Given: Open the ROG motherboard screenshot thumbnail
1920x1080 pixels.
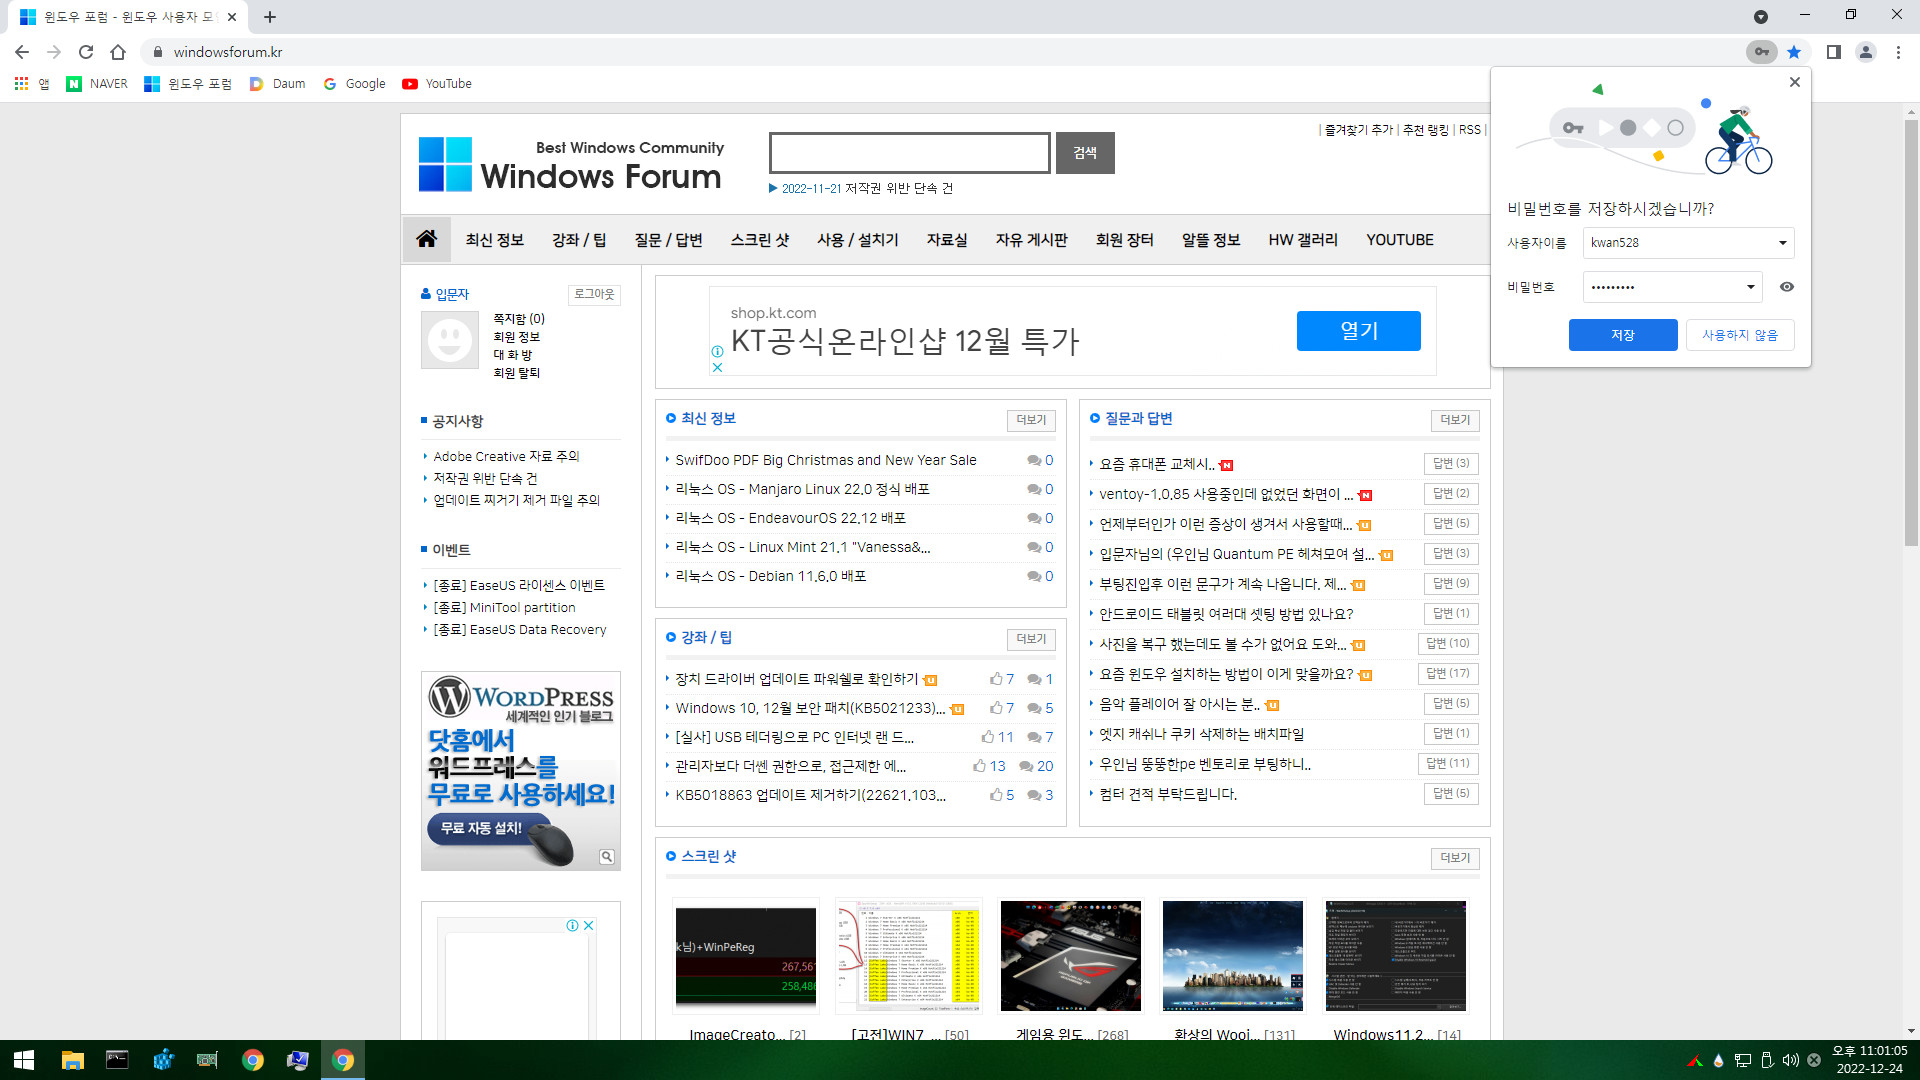Looking at the screenshot, I should coord(1071,956).
